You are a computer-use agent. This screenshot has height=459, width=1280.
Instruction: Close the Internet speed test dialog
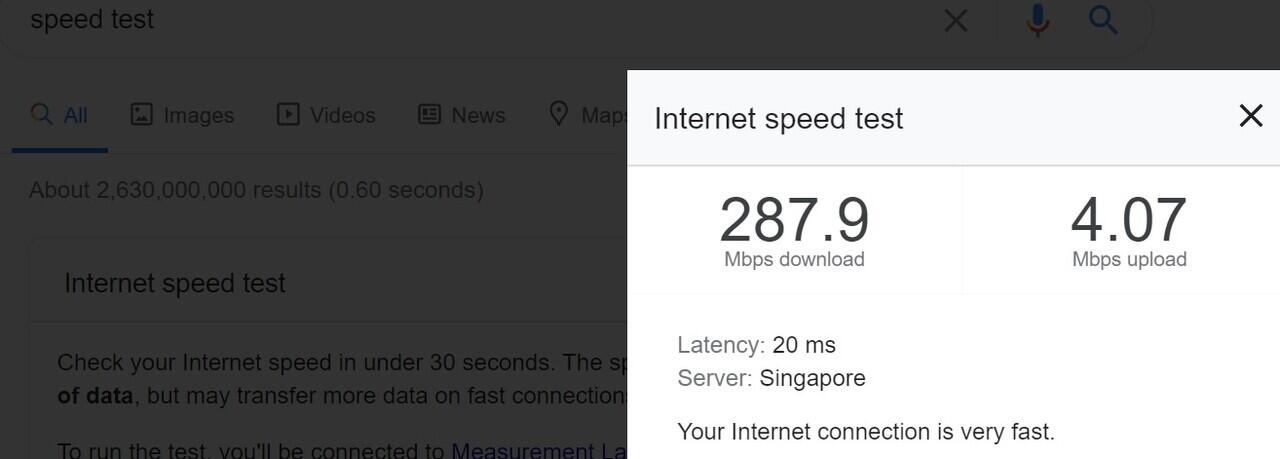point(1250,116)
